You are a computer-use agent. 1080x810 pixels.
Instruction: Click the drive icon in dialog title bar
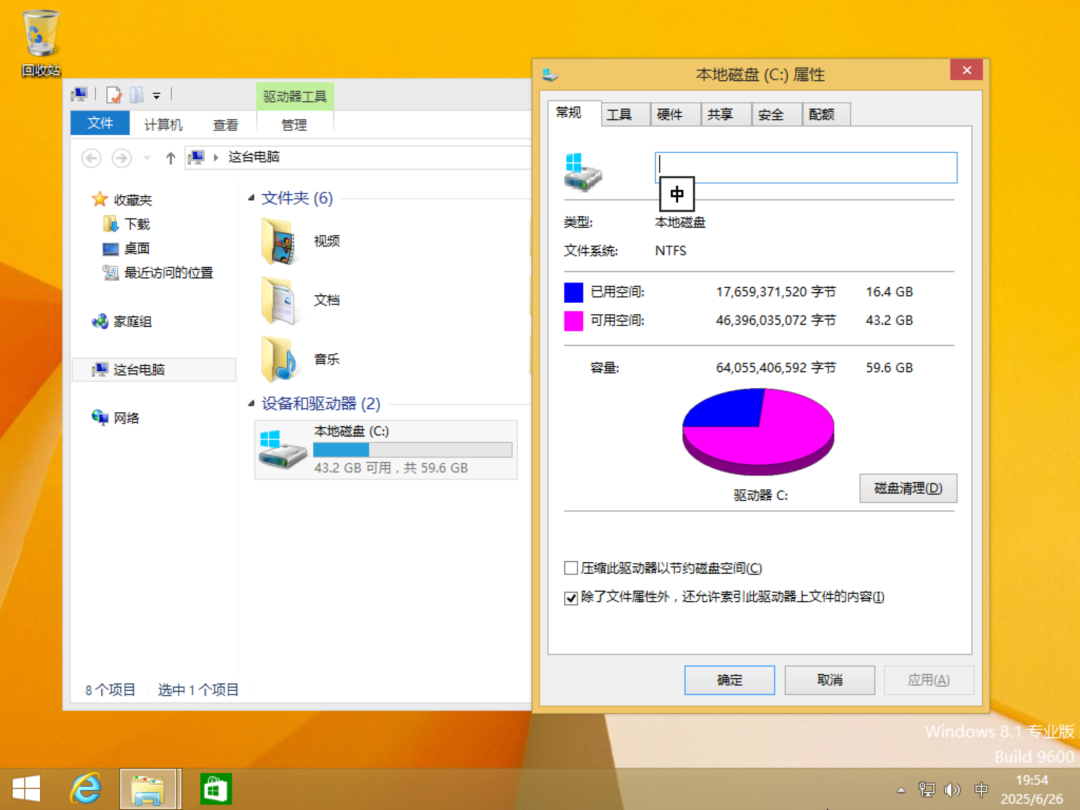click(x=550, y=74)
